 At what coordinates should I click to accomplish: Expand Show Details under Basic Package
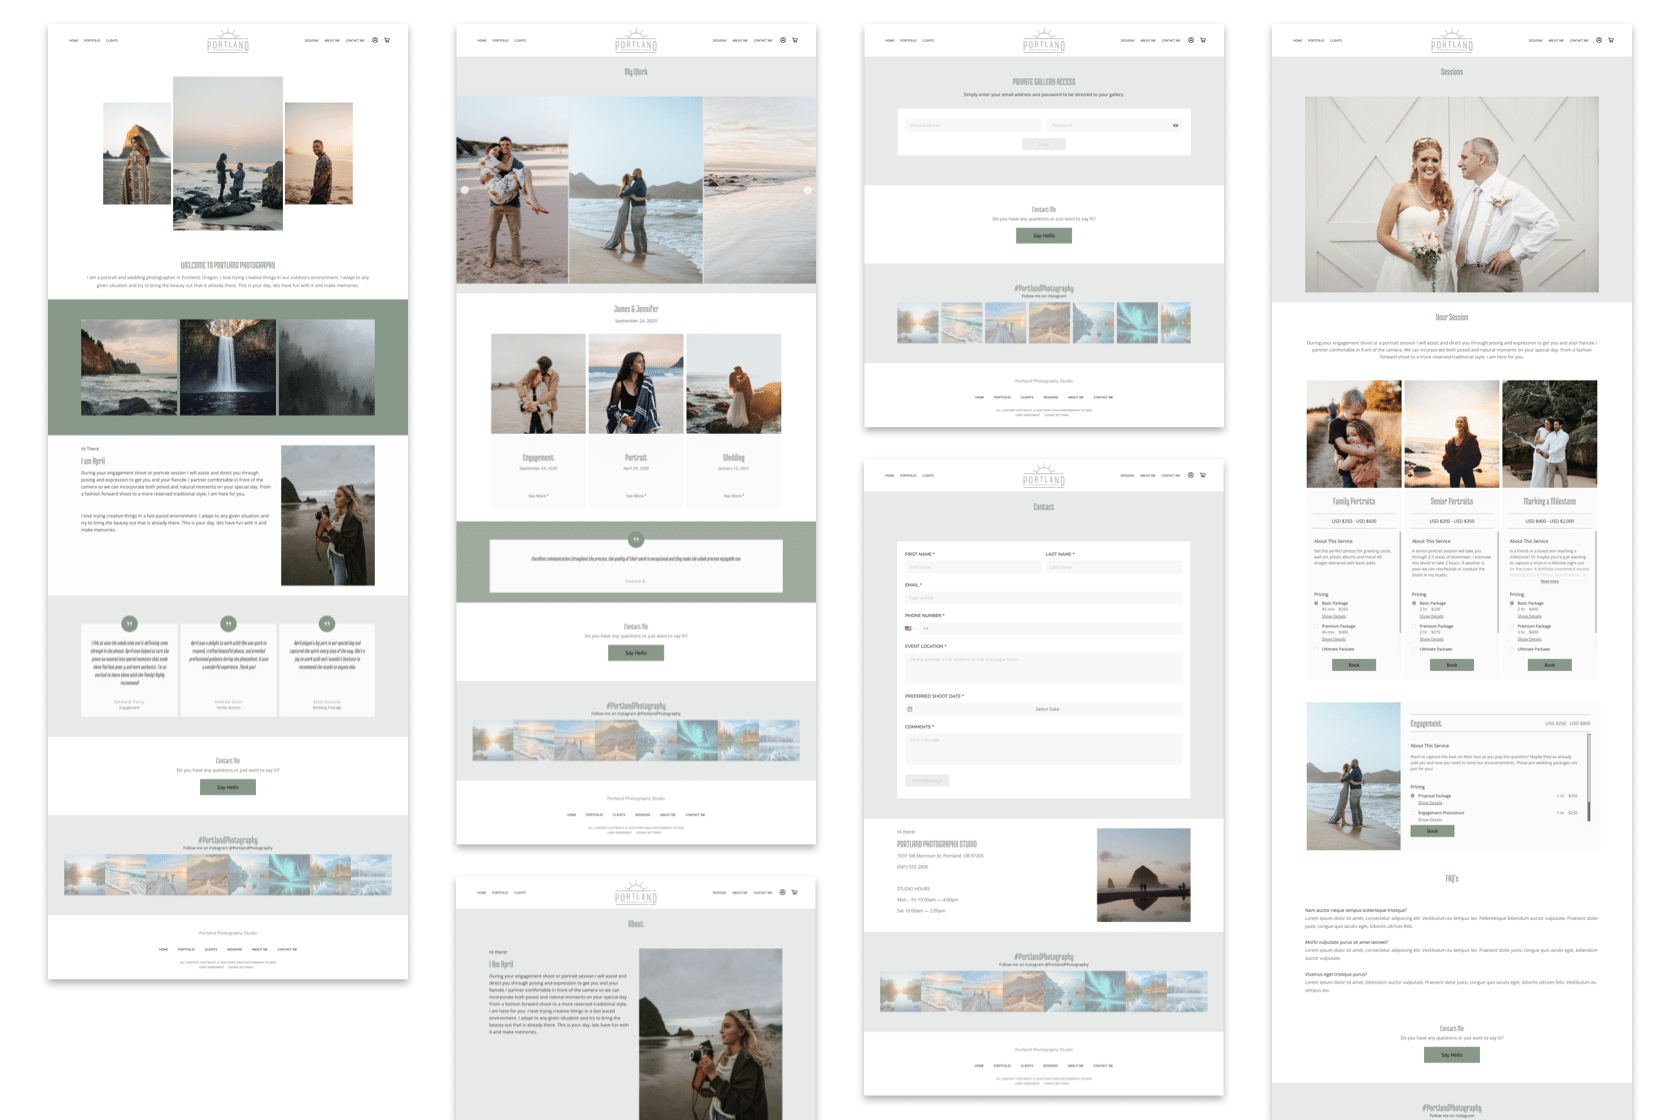1334,616
